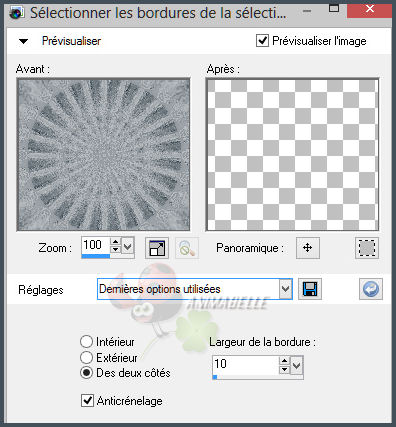The image size is (396, 427).
Task: Save preset with floppy disk icon
Action: point(310,289)
